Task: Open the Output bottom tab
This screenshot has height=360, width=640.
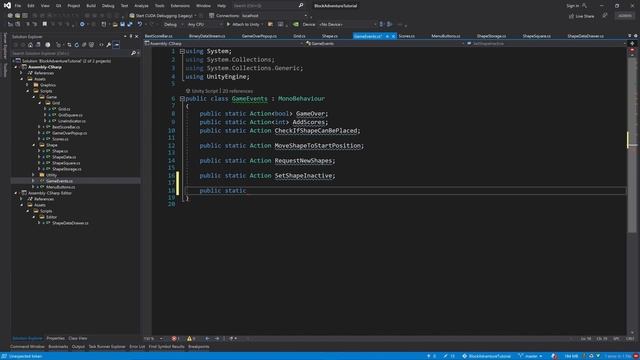Action: pyautogui.click(x=78, y=347)
